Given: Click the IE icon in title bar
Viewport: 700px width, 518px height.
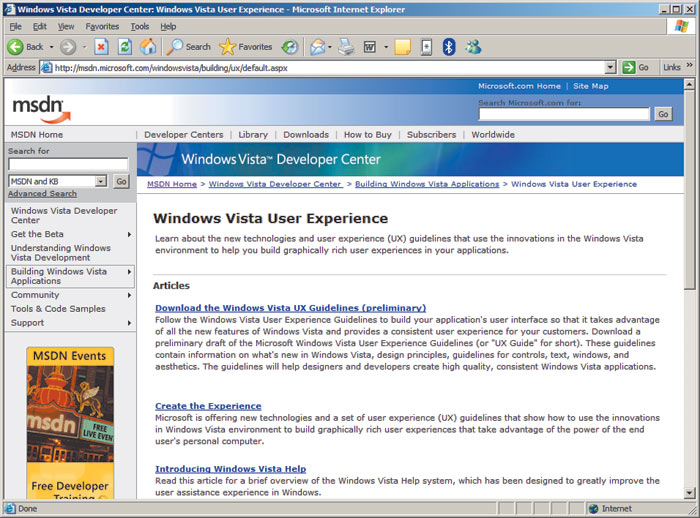Looking at the screenshot, I should 9,9.
